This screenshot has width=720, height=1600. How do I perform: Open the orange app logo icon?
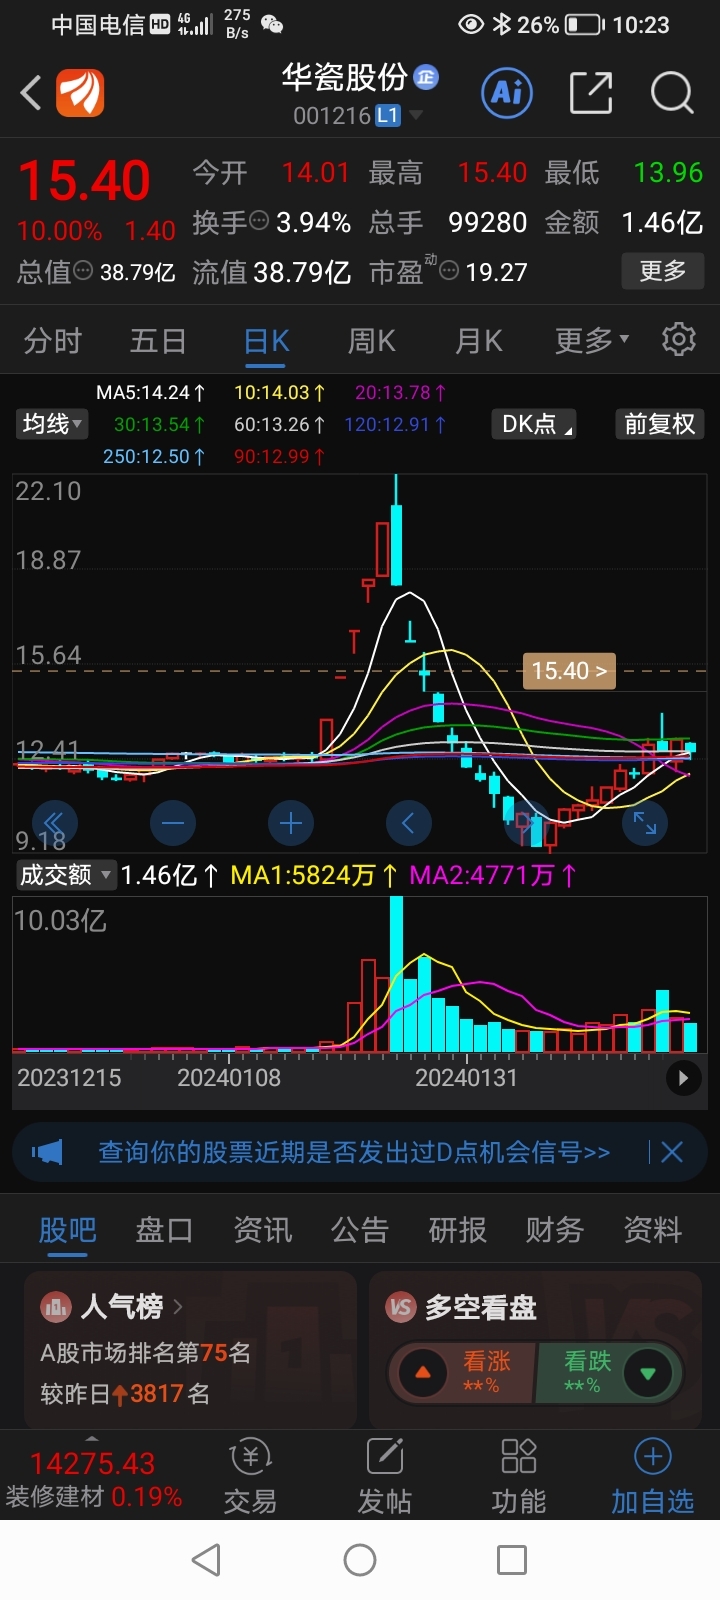pyautogui.click(x=80, y=93)
